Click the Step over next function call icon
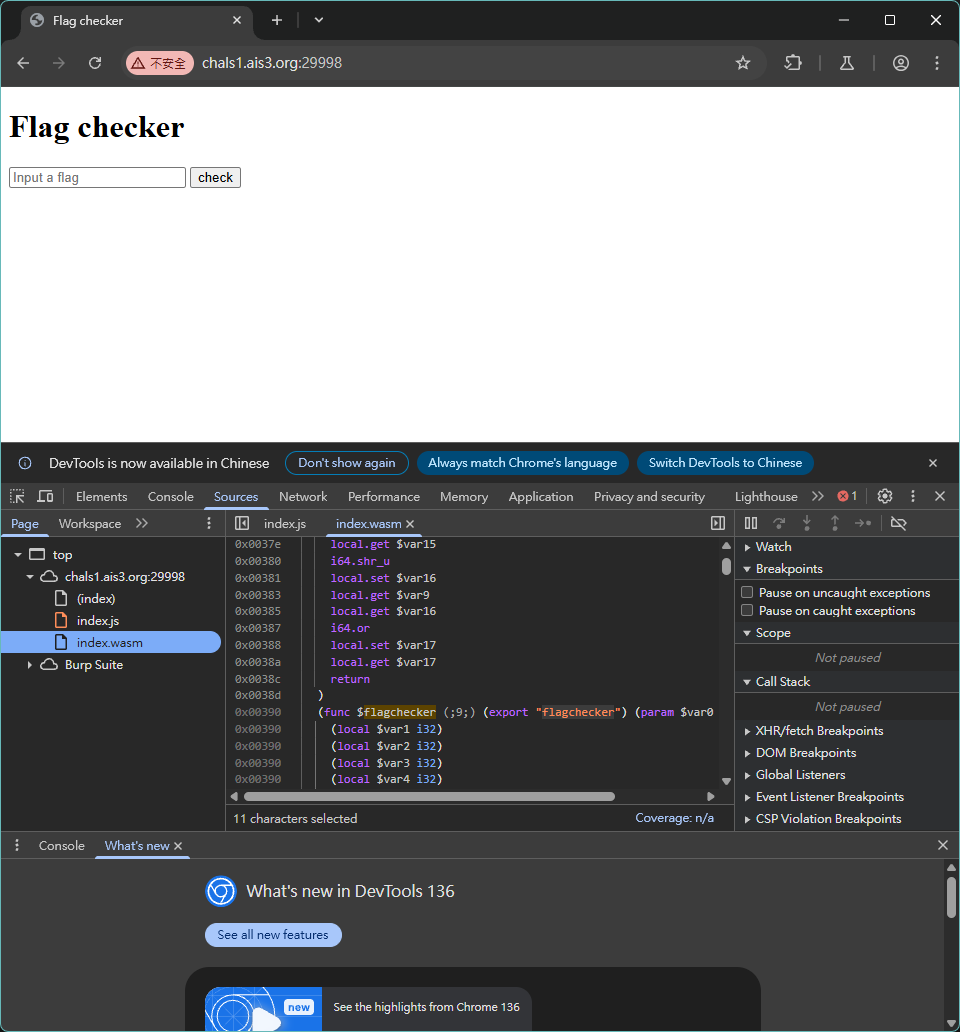Screen dimensions: 960x1032 pyautogui.click(x=779, y=523)
